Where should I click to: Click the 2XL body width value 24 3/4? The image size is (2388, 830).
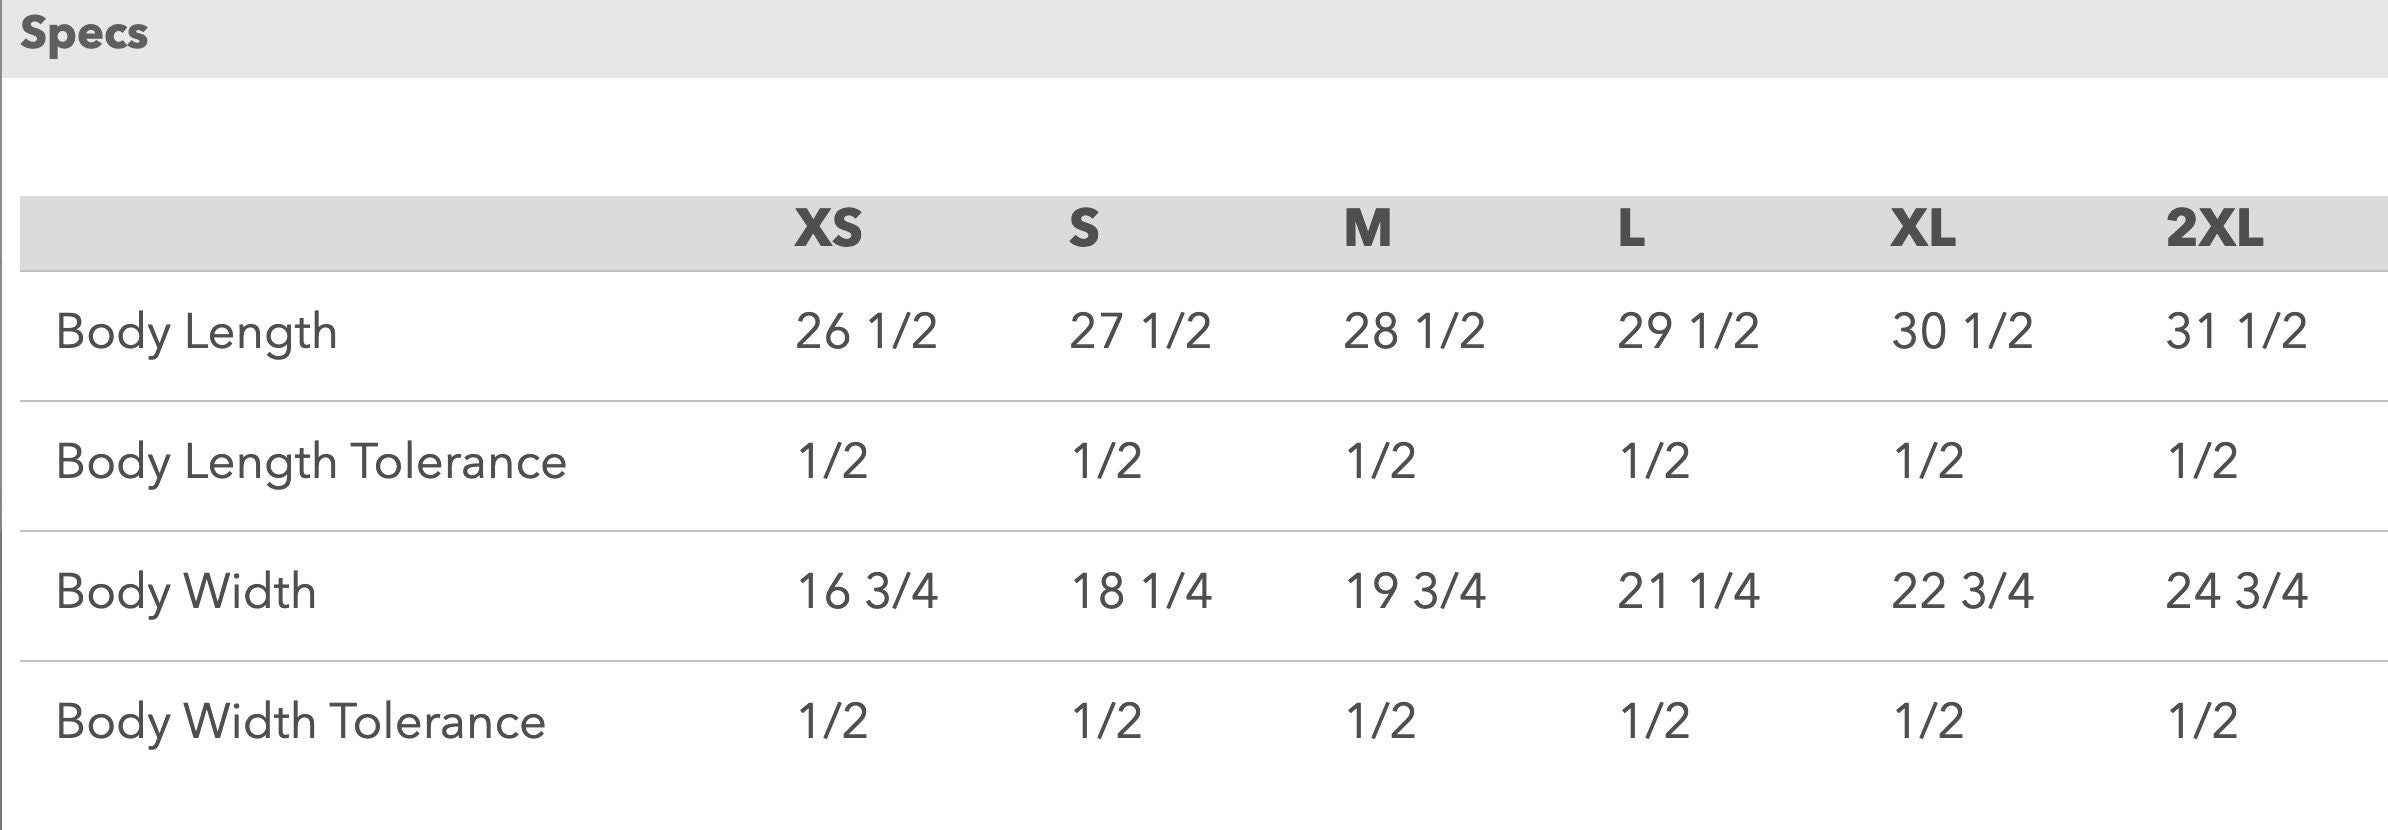[x=2236, y=591]
